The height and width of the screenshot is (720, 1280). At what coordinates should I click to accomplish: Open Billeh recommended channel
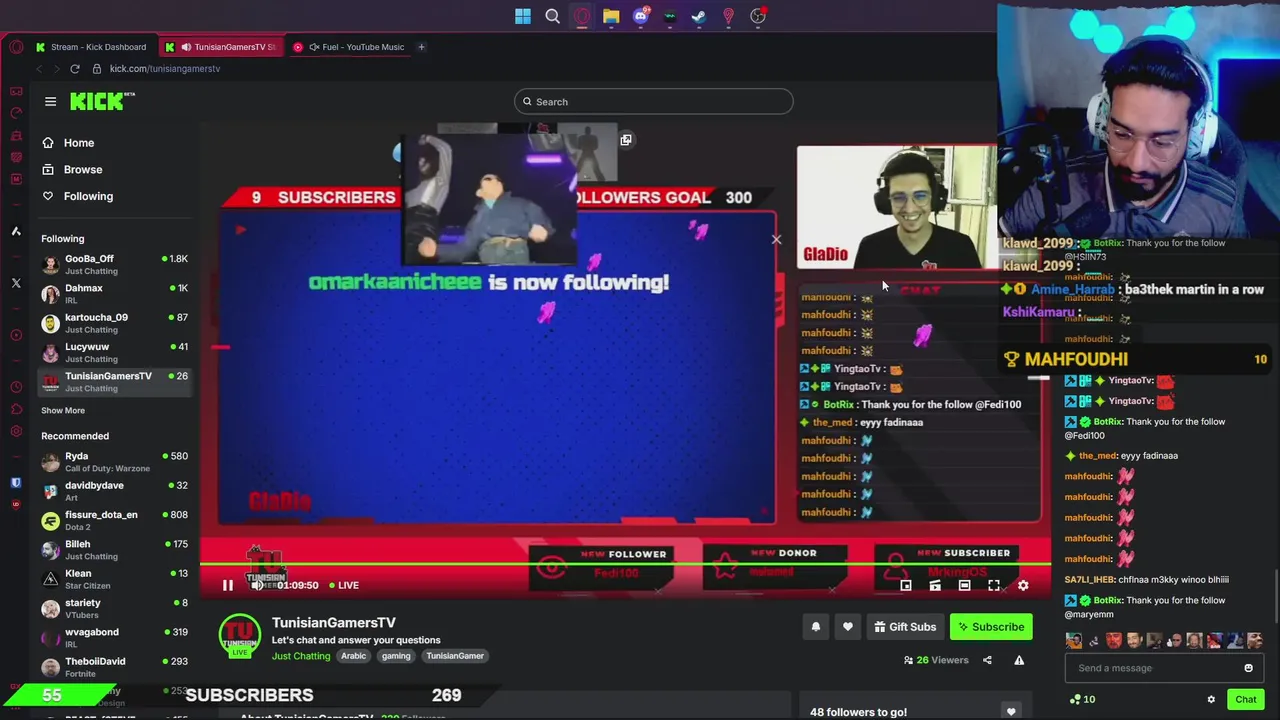(x=114, y=550)
